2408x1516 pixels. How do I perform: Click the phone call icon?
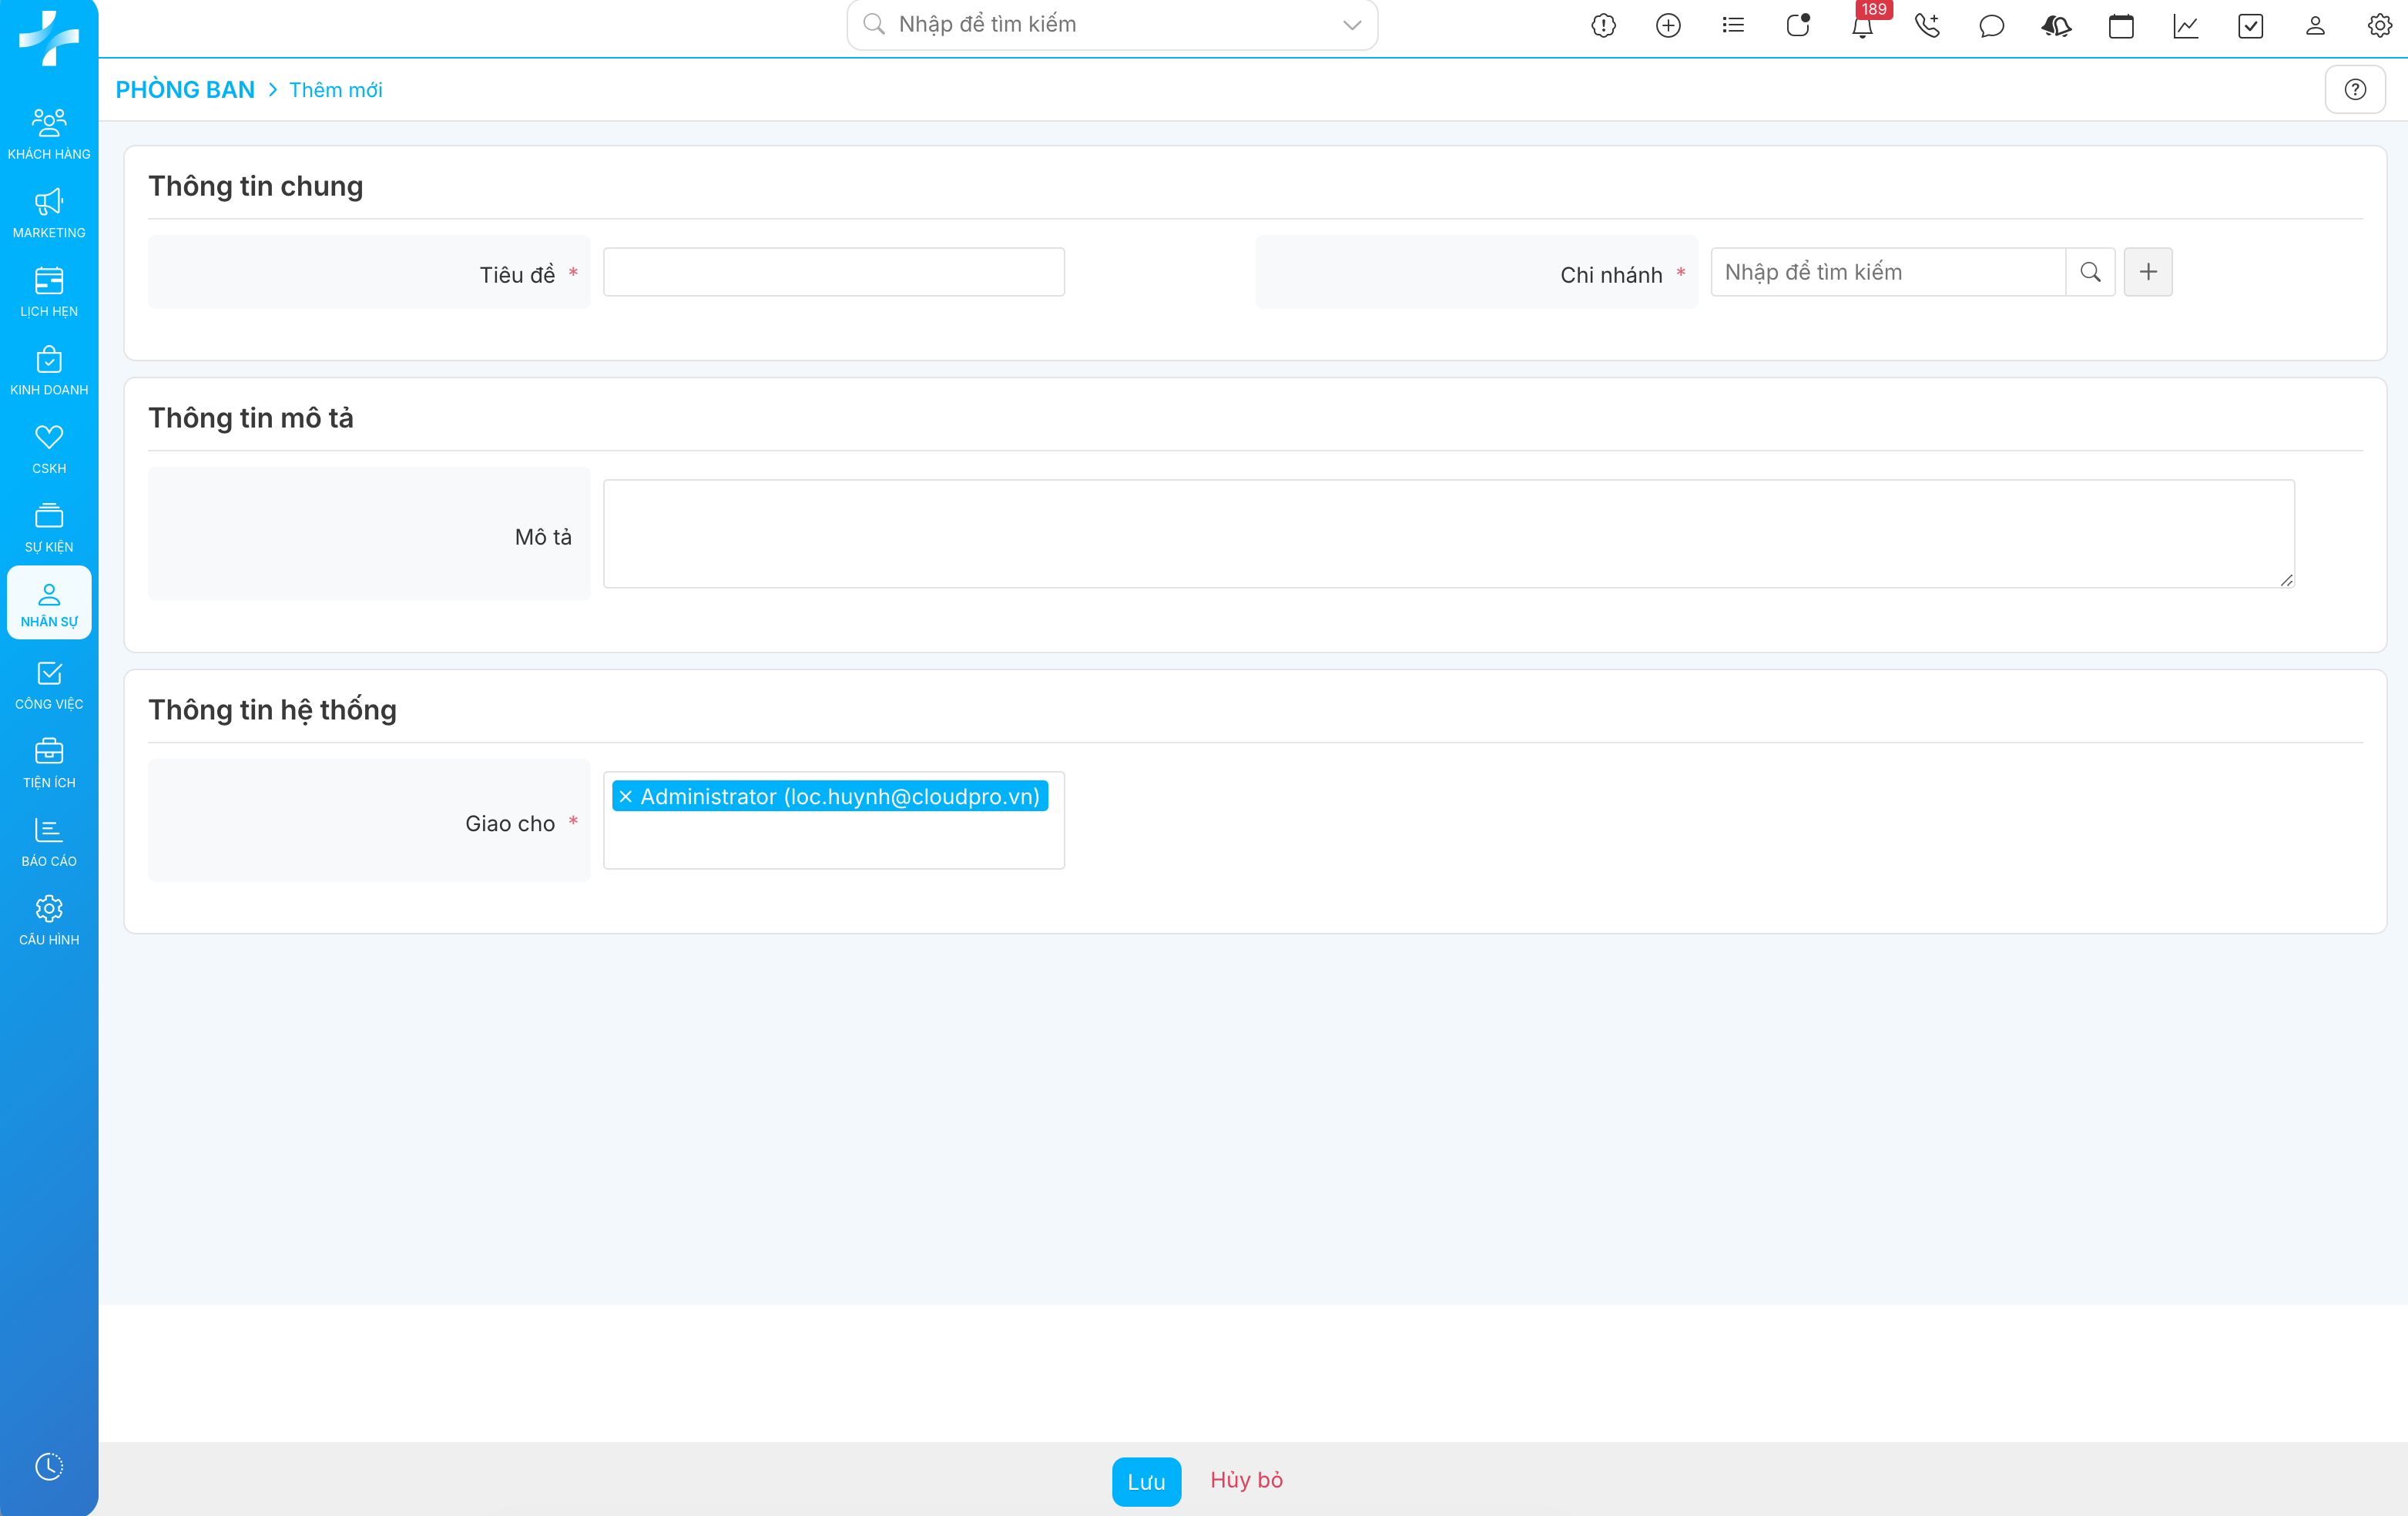(1927, 26)
